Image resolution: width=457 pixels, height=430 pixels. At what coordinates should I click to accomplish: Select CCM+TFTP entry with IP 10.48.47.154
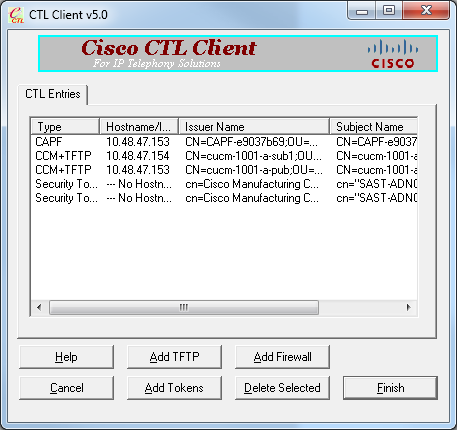pyautogui.click(x=224, y=156)
